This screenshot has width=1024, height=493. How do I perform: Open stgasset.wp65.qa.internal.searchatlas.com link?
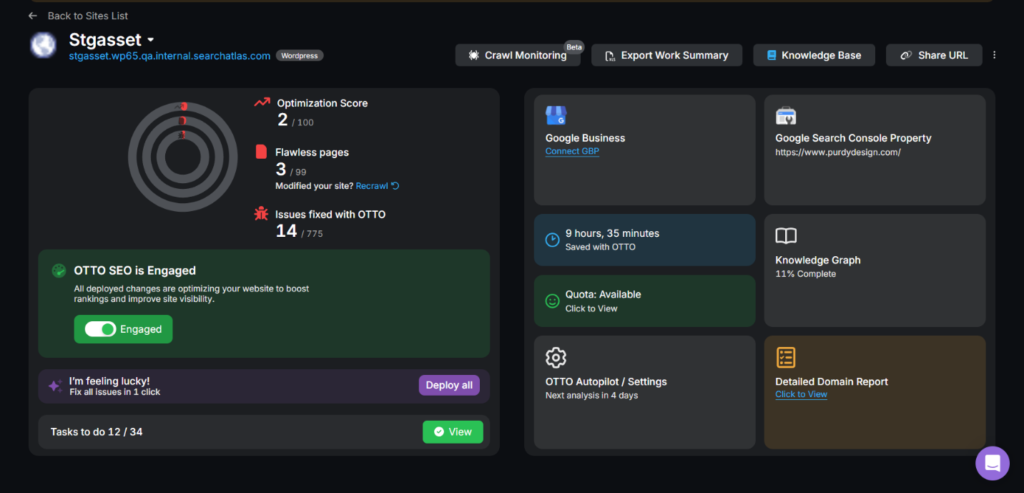(x=170, y=56)
